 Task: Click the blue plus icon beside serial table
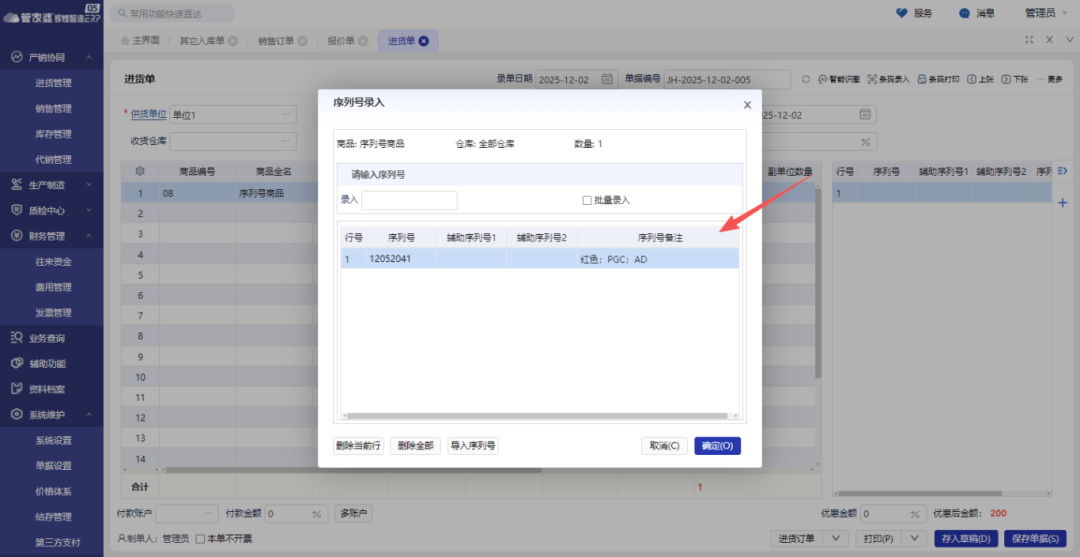pos(1062,203)
